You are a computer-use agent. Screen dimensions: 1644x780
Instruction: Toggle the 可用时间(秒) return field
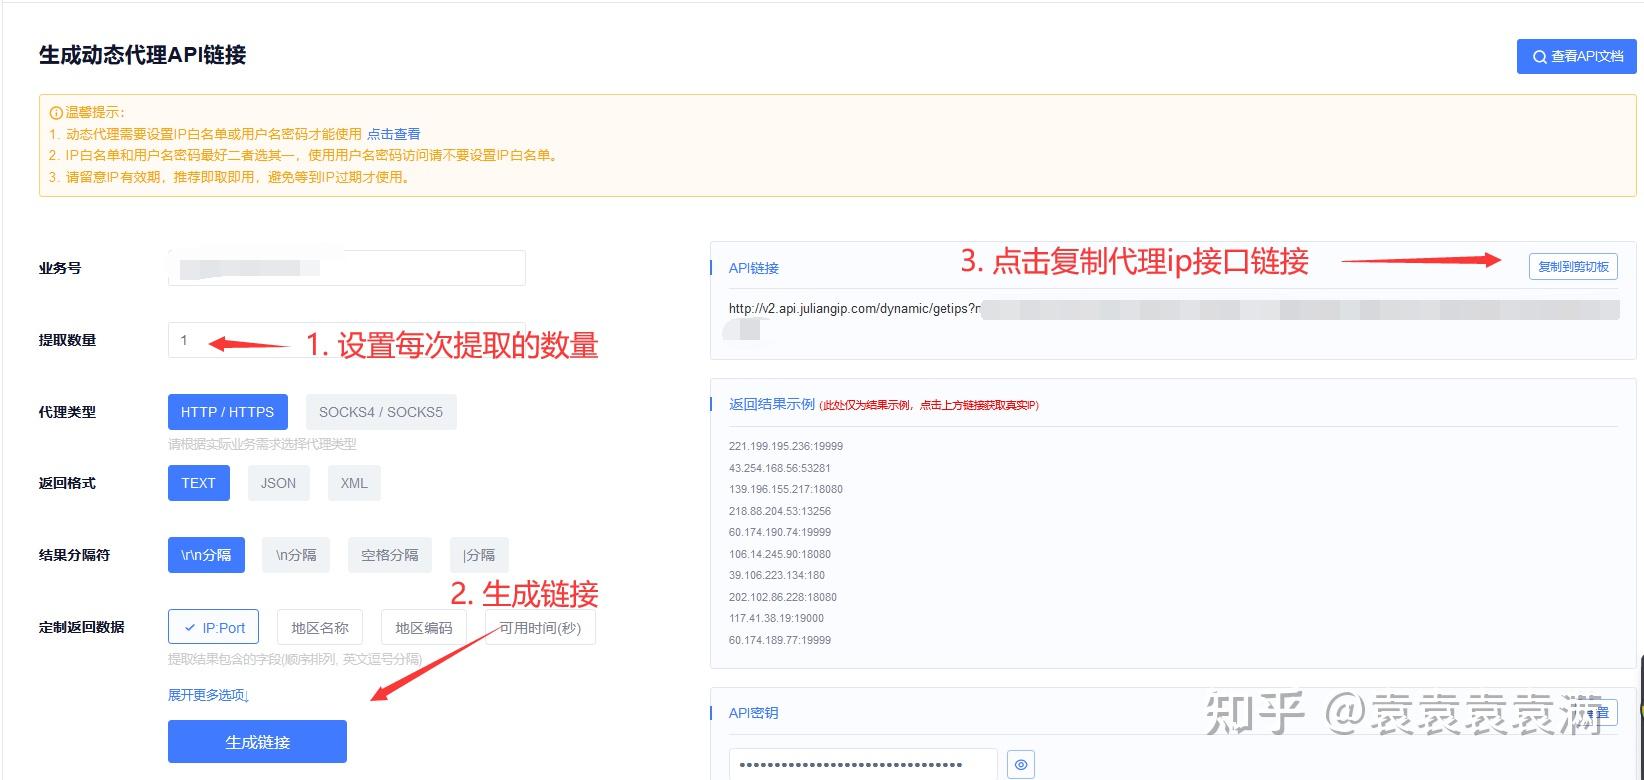pos(540,628)
